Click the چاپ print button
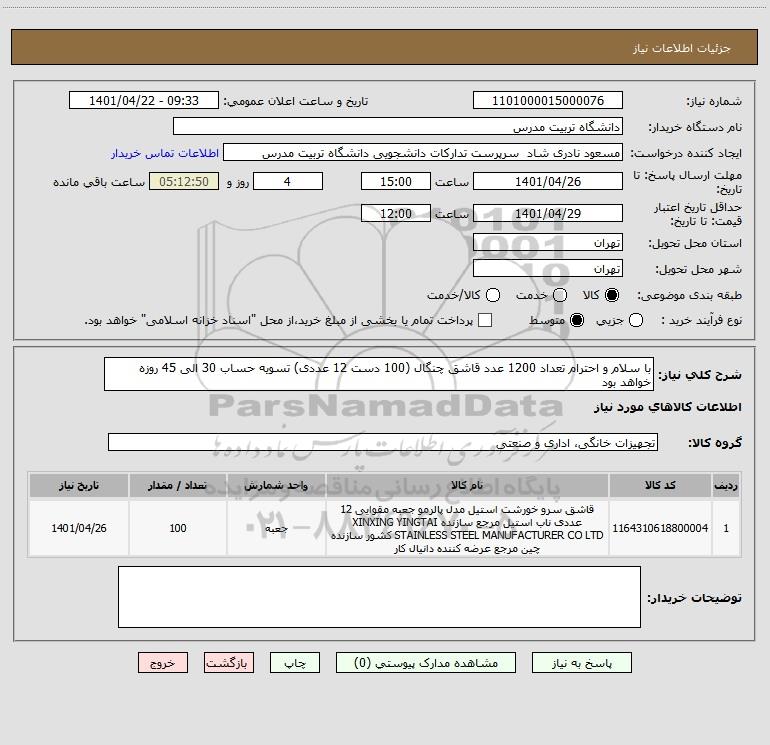The width and height of the screenshot is (770, 745). click(x=295, y=663)
